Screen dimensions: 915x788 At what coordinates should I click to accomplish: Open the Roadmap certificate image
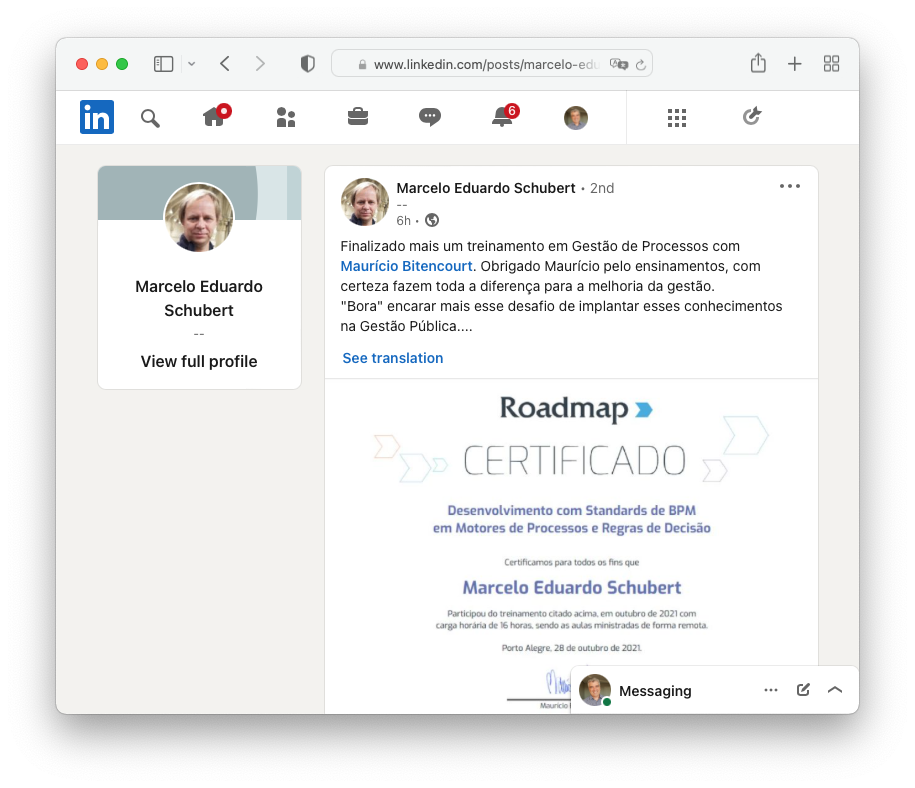click(x=571, y=546)
